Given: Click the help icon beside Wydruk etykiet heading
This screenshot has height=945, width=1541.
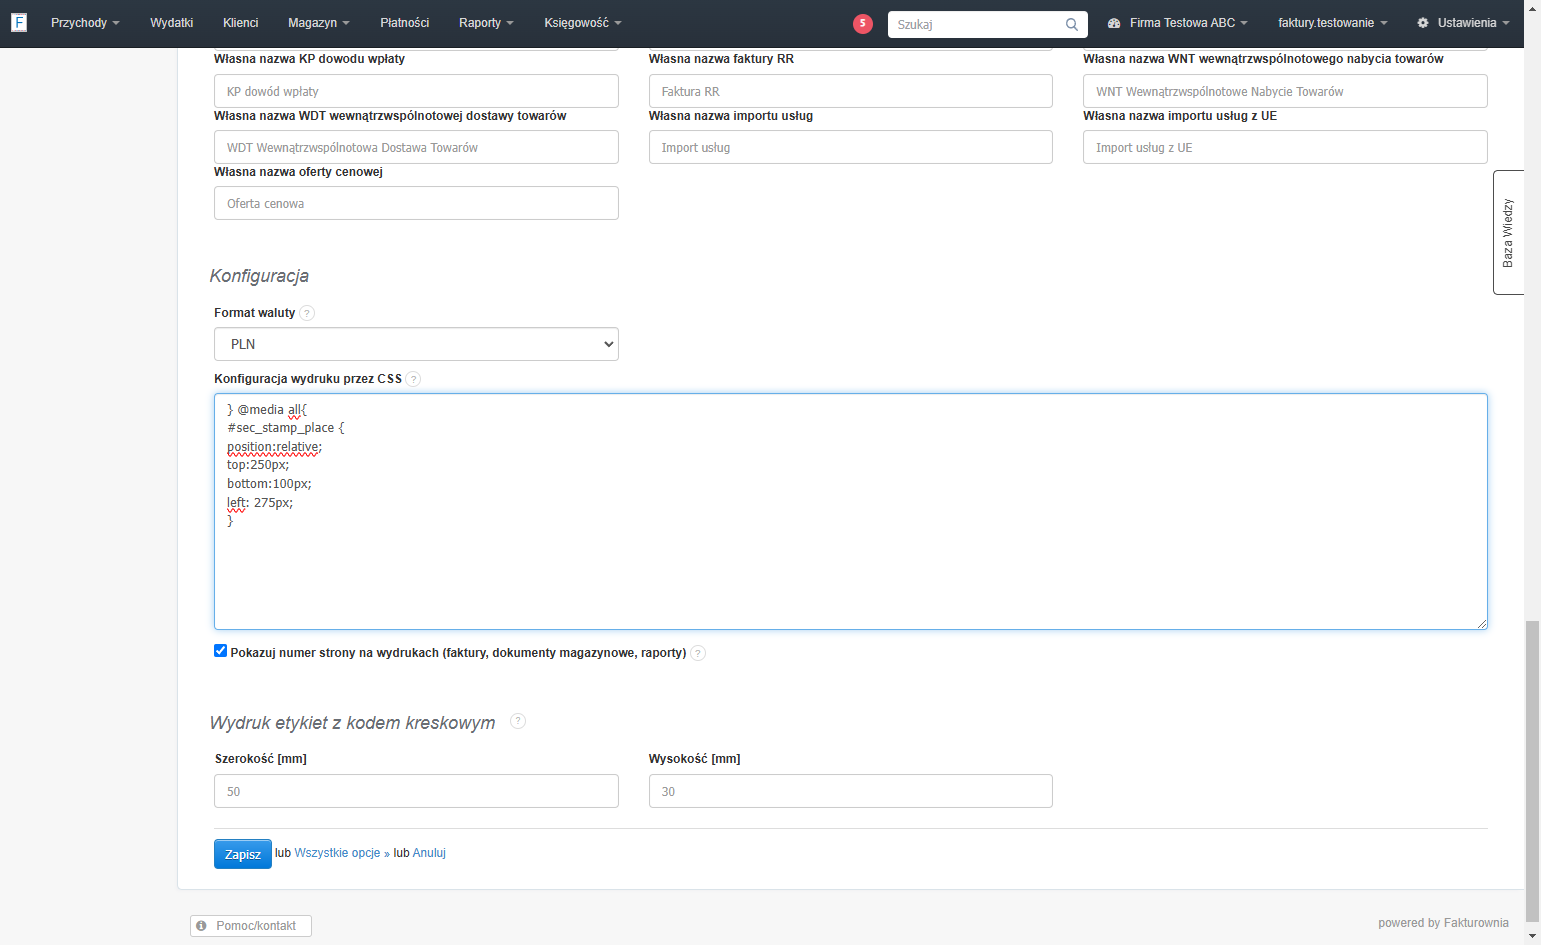Looking at the screenshot, I should (518, 721).
